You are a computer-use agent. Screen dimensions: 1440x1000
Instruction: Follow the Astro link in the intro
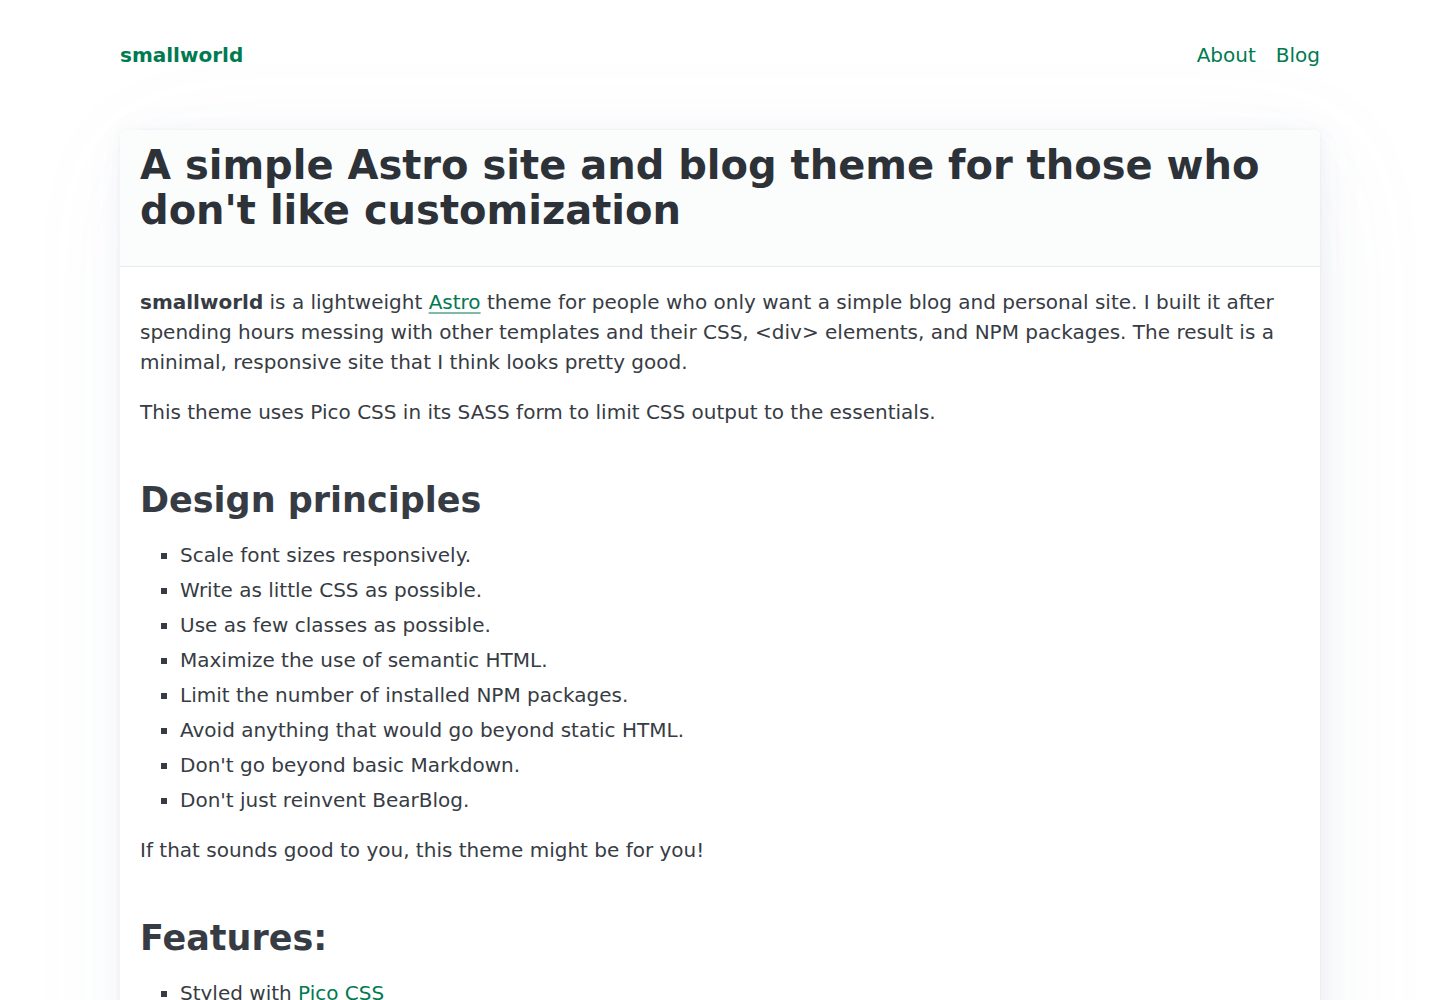pos(454,302)
